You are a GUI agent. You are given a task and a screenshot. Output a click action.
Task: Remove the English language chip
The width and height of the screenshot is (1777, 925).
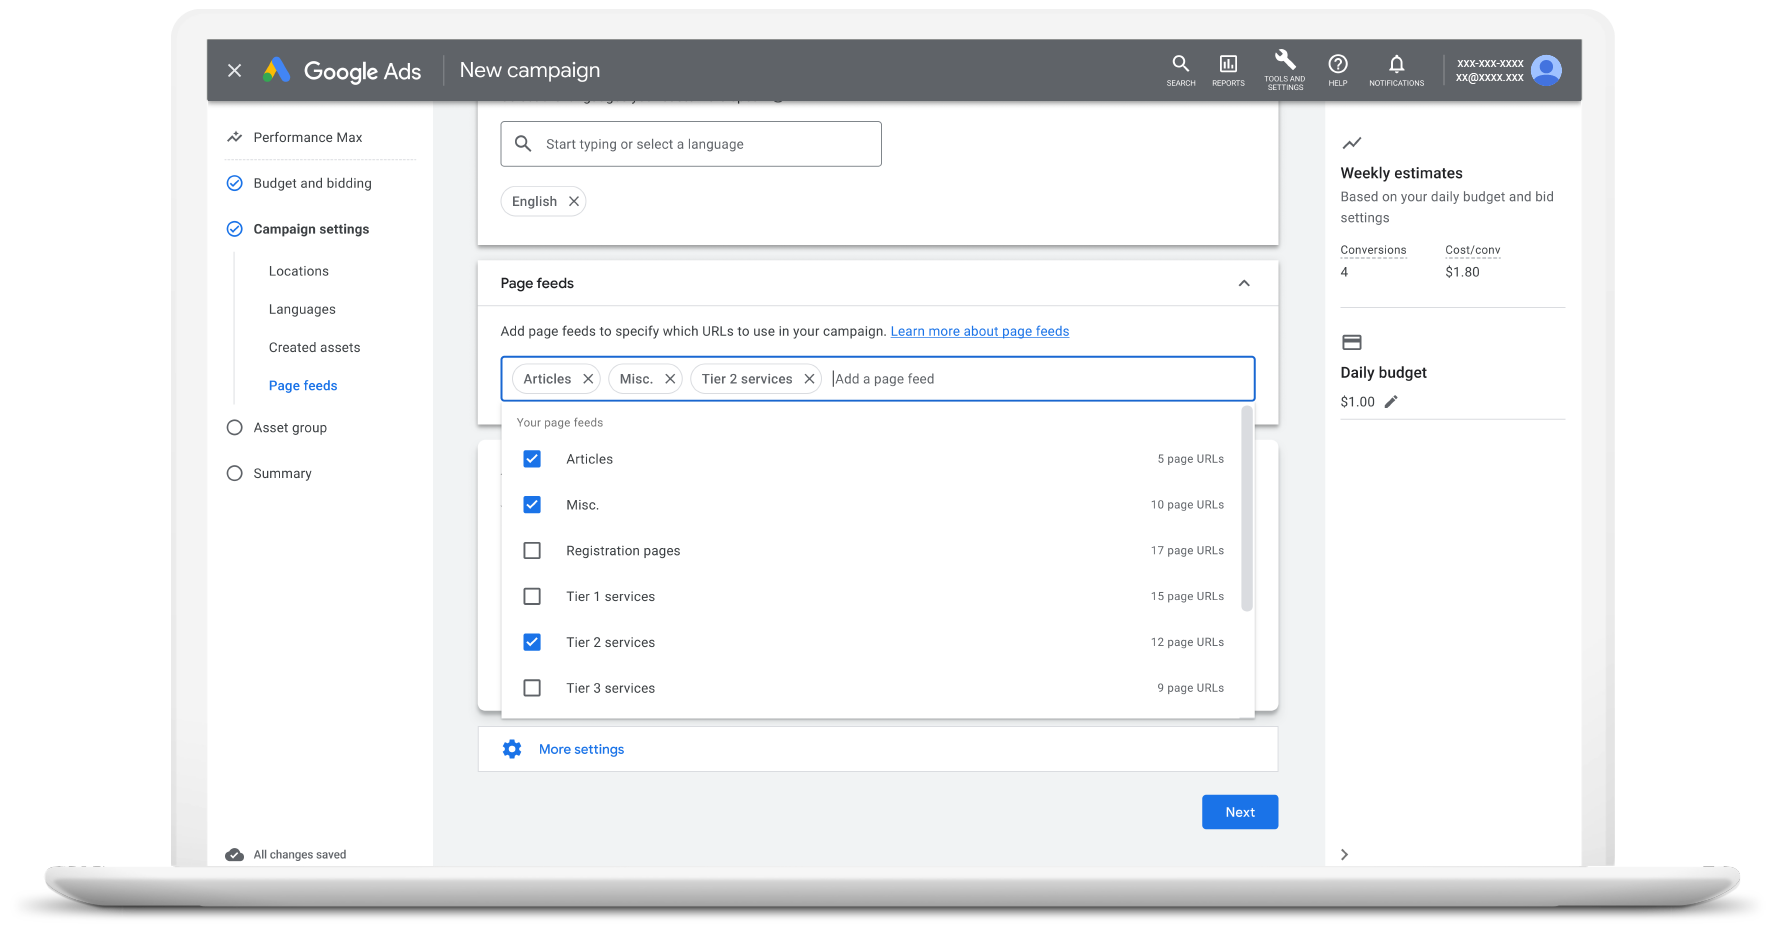click(x=574, y=201)
